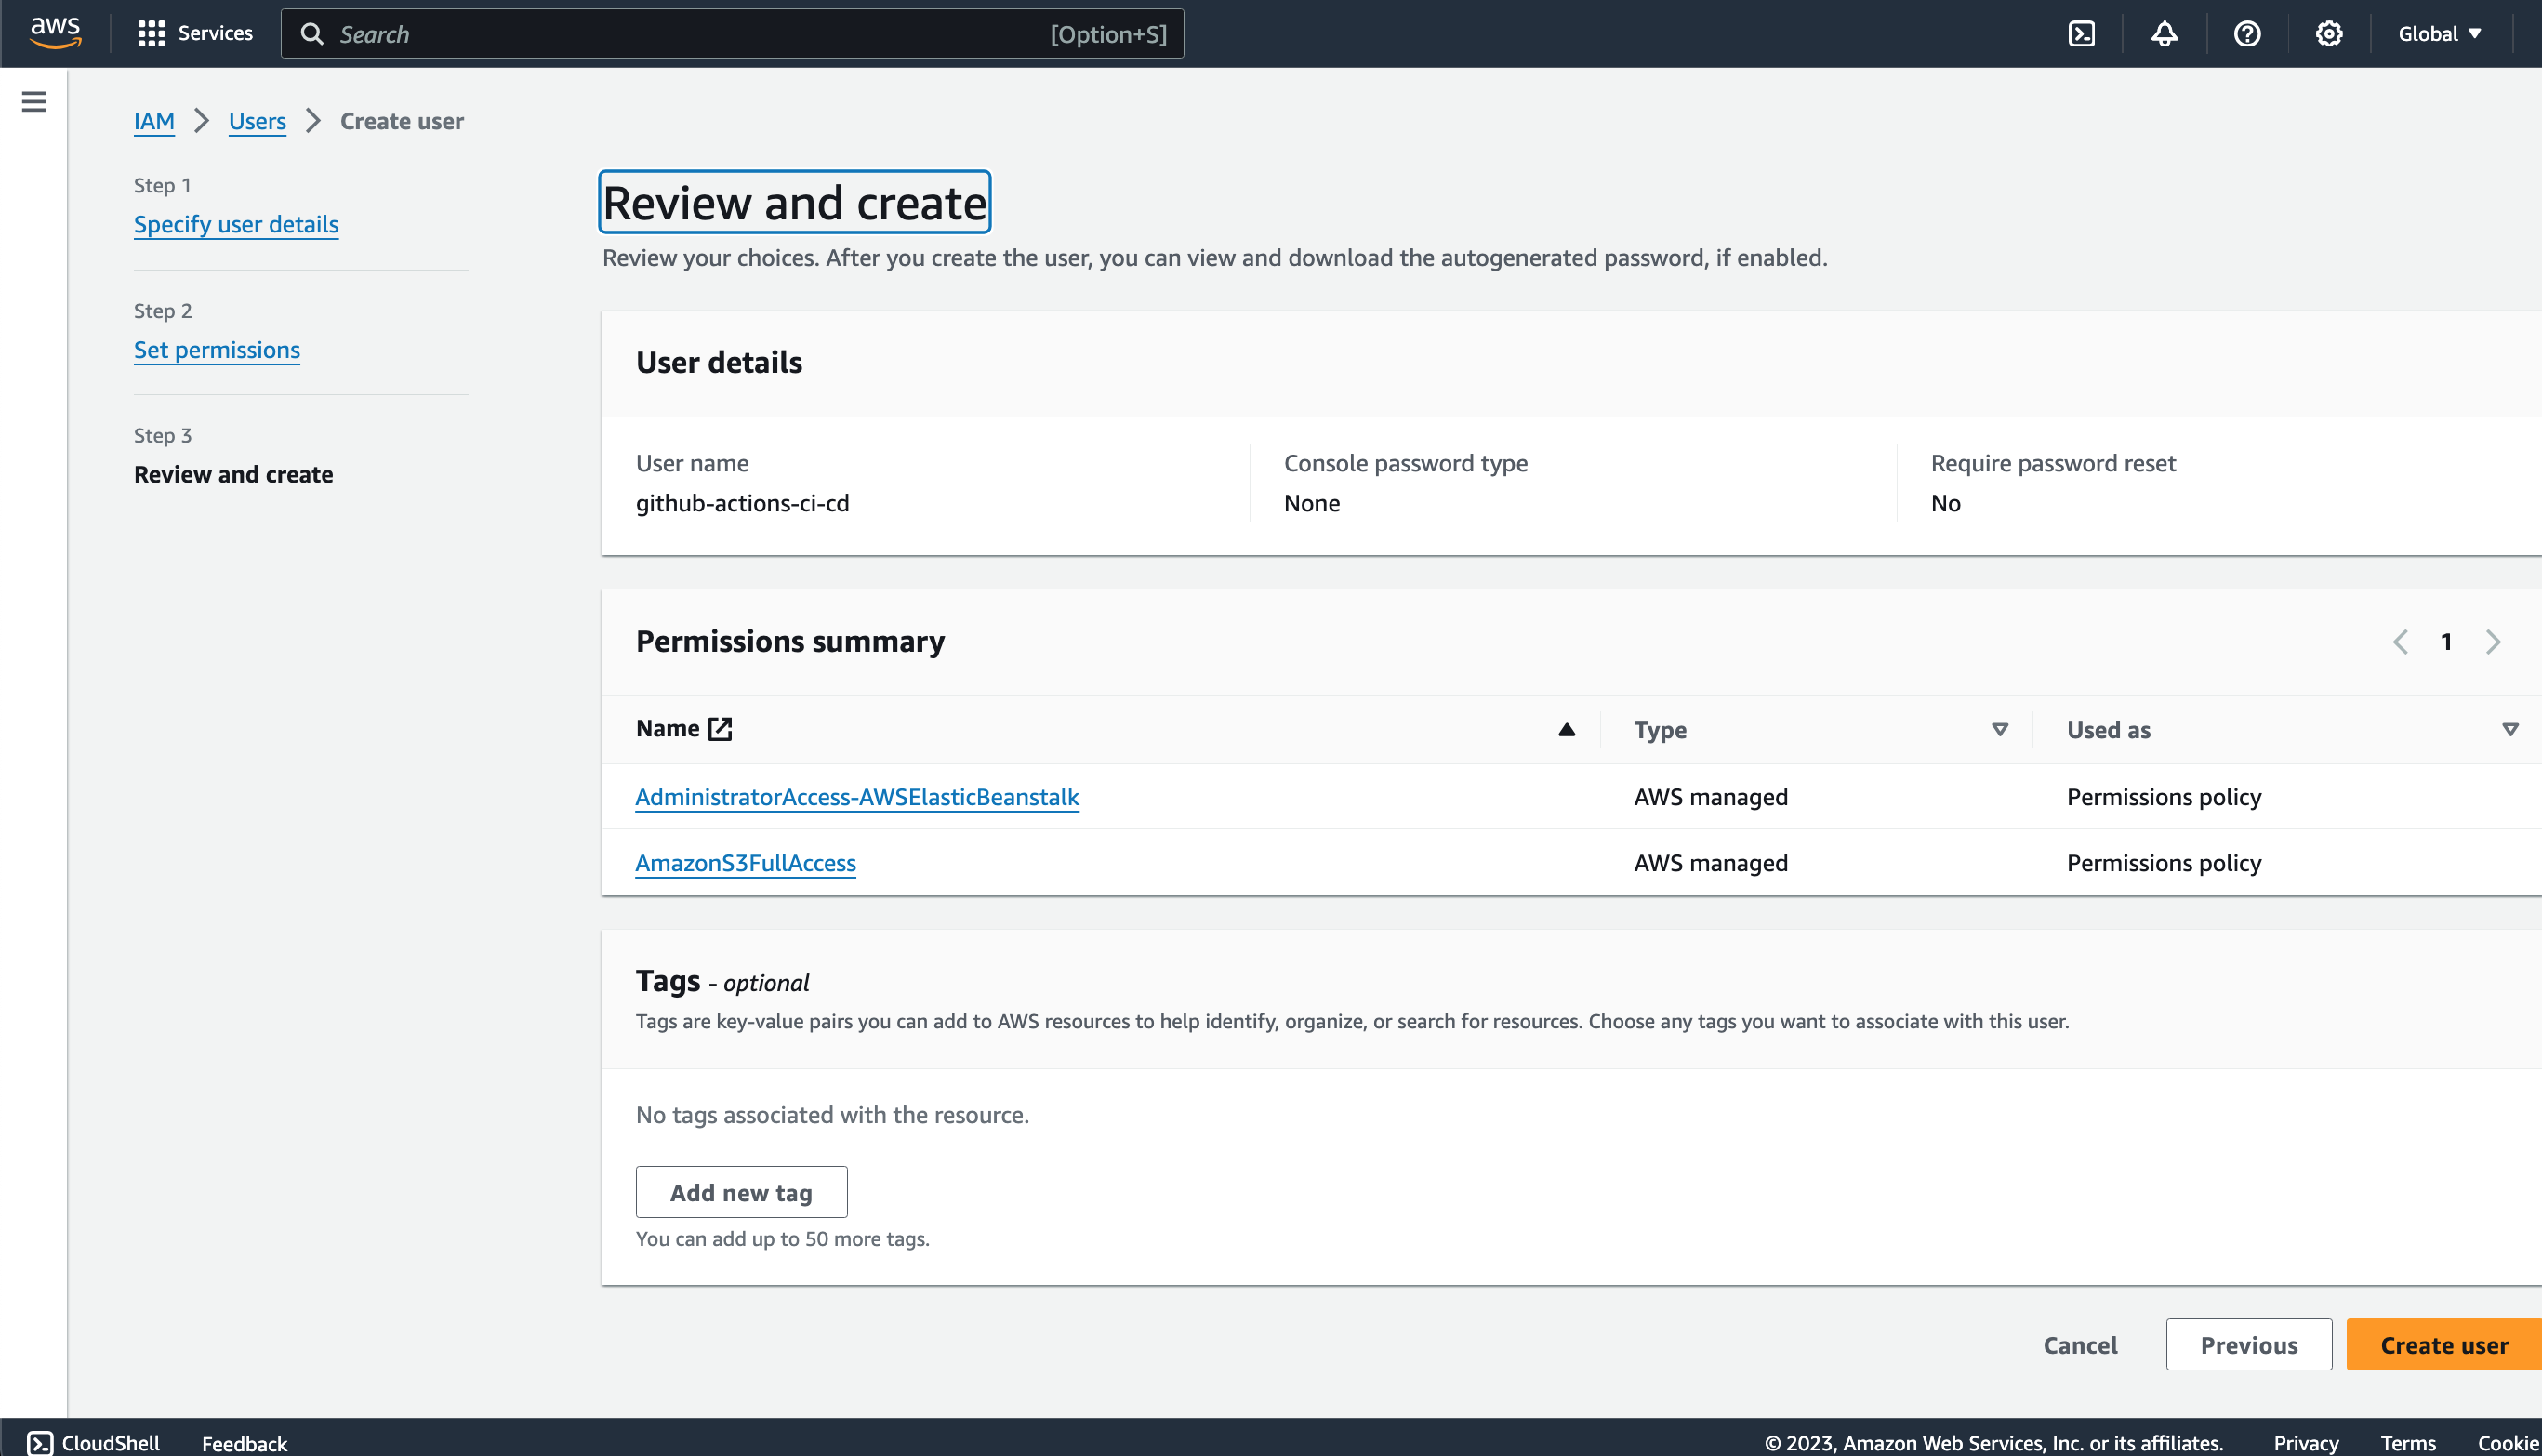Image resolution: width=2542 pixels, height=1456 pixels.
Task: Go to previous permissions page arrow
Action: 2400,642
